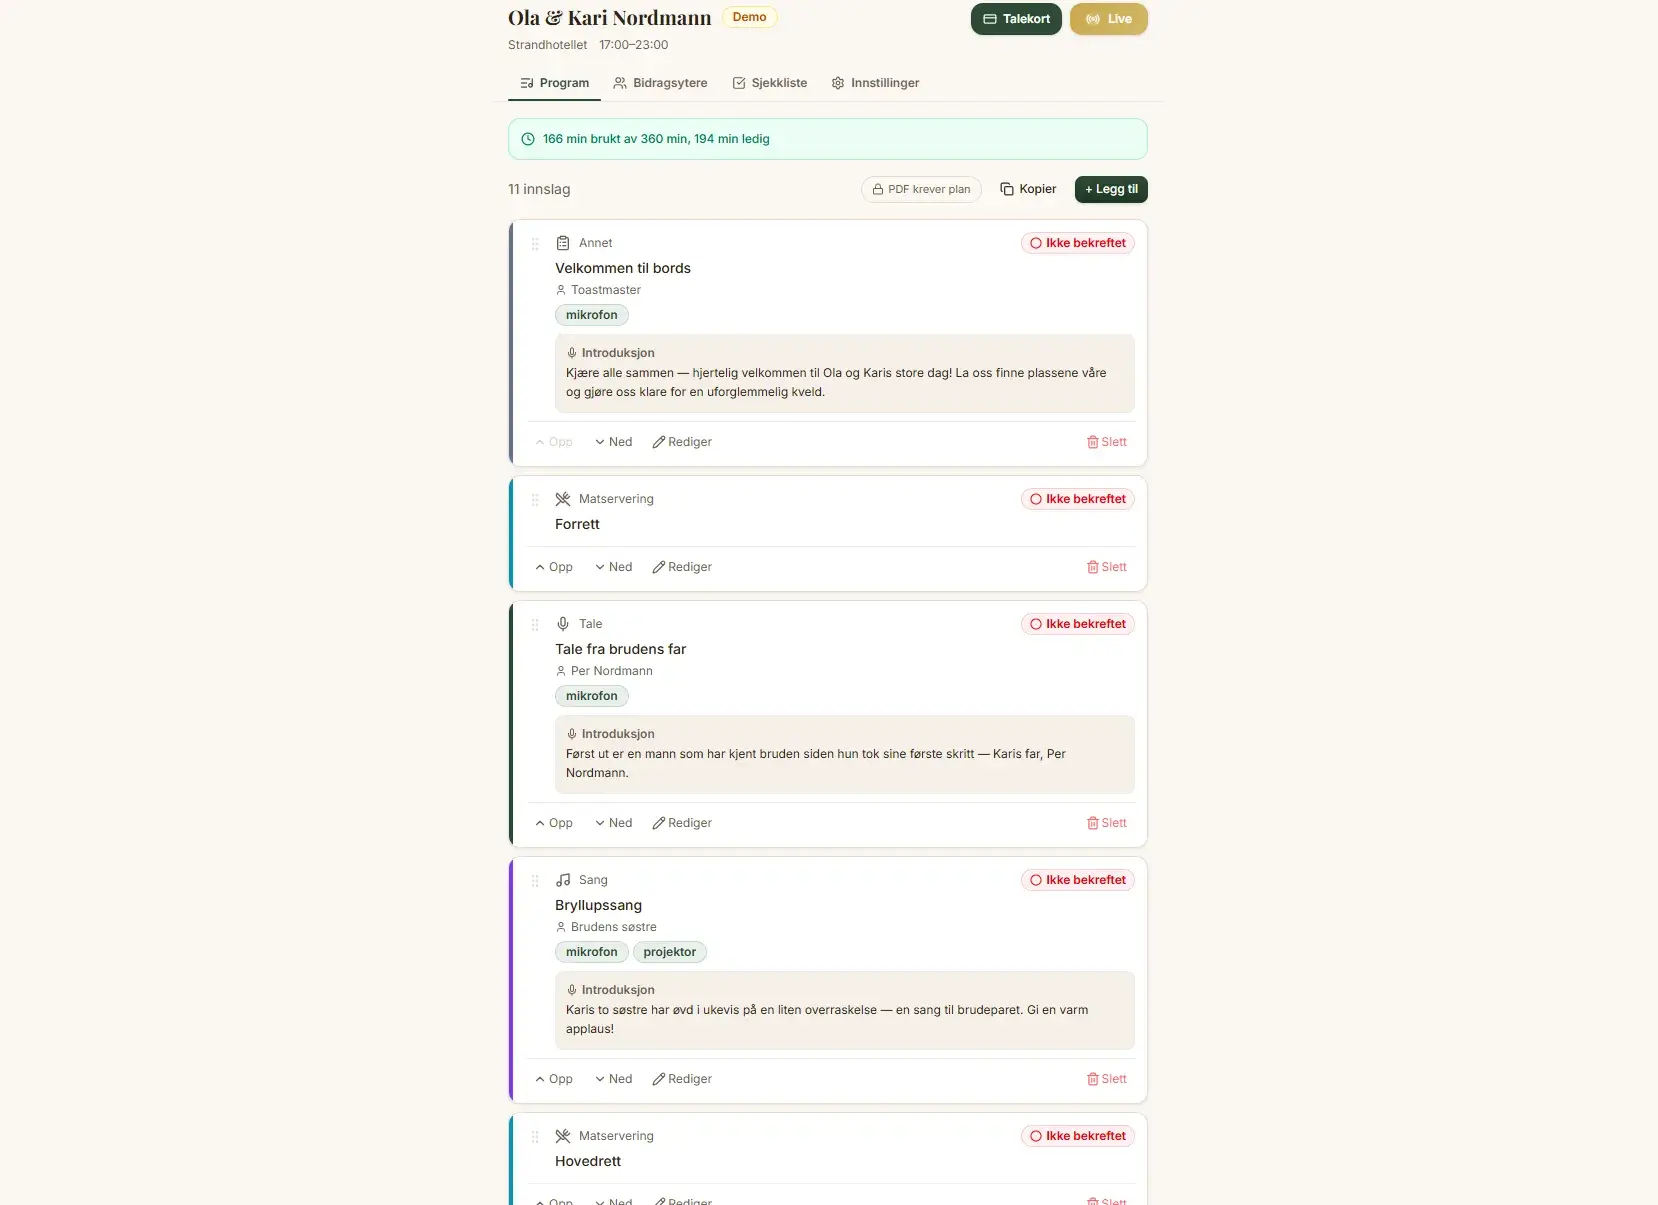Screen dimensions: 1658x1205
Task: Switch to the Bidragsytere tab
Action: coord(660,83)
